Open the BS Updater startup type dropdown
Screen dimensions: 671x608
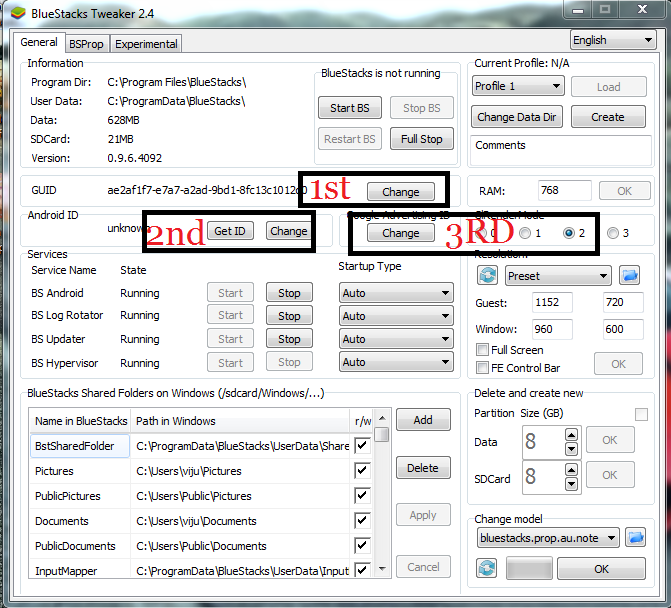click(x=396, y=339)
